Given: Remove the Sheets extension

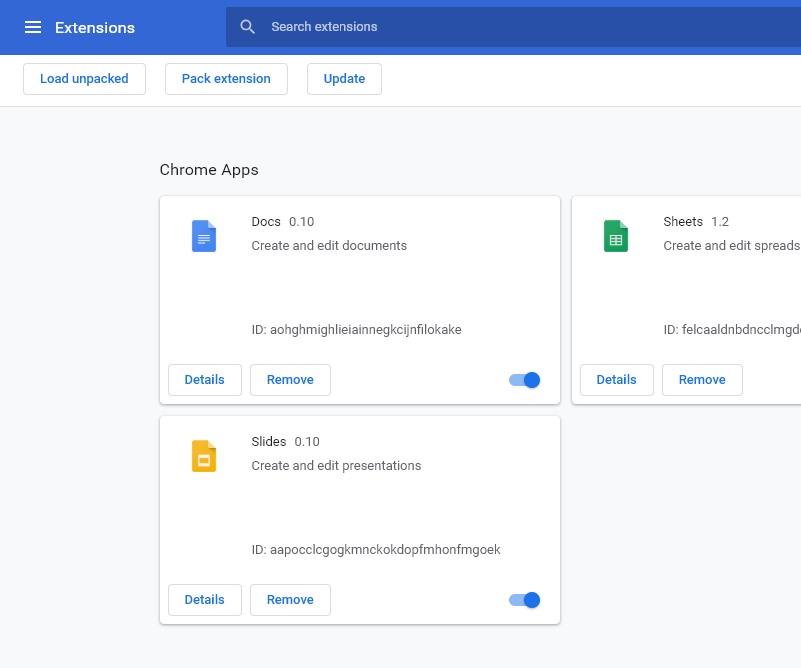Looking at the screenshot, I should click(x=702, y=380).
